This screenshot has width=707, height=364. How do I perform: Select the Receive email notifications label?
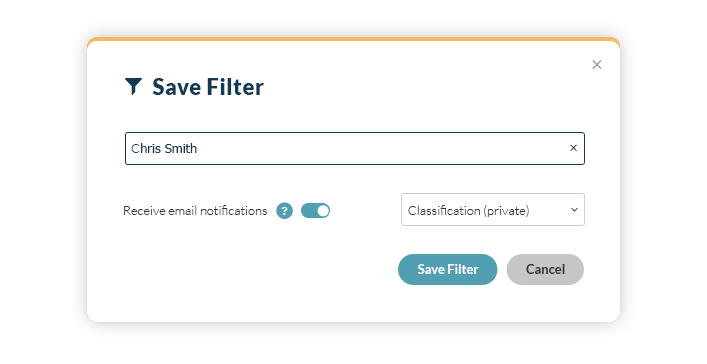[195, 211]
